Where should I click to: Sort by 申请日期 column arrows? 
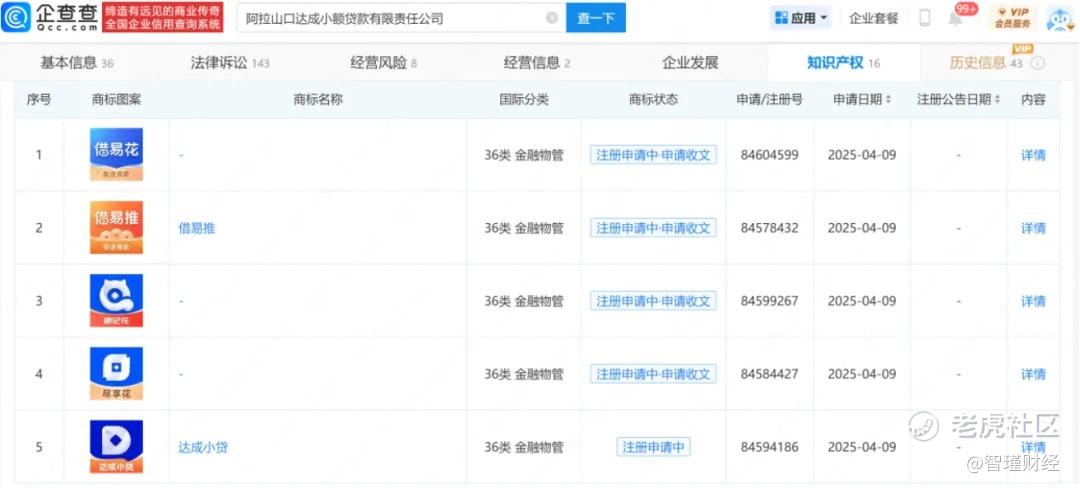tap(889, 100)
